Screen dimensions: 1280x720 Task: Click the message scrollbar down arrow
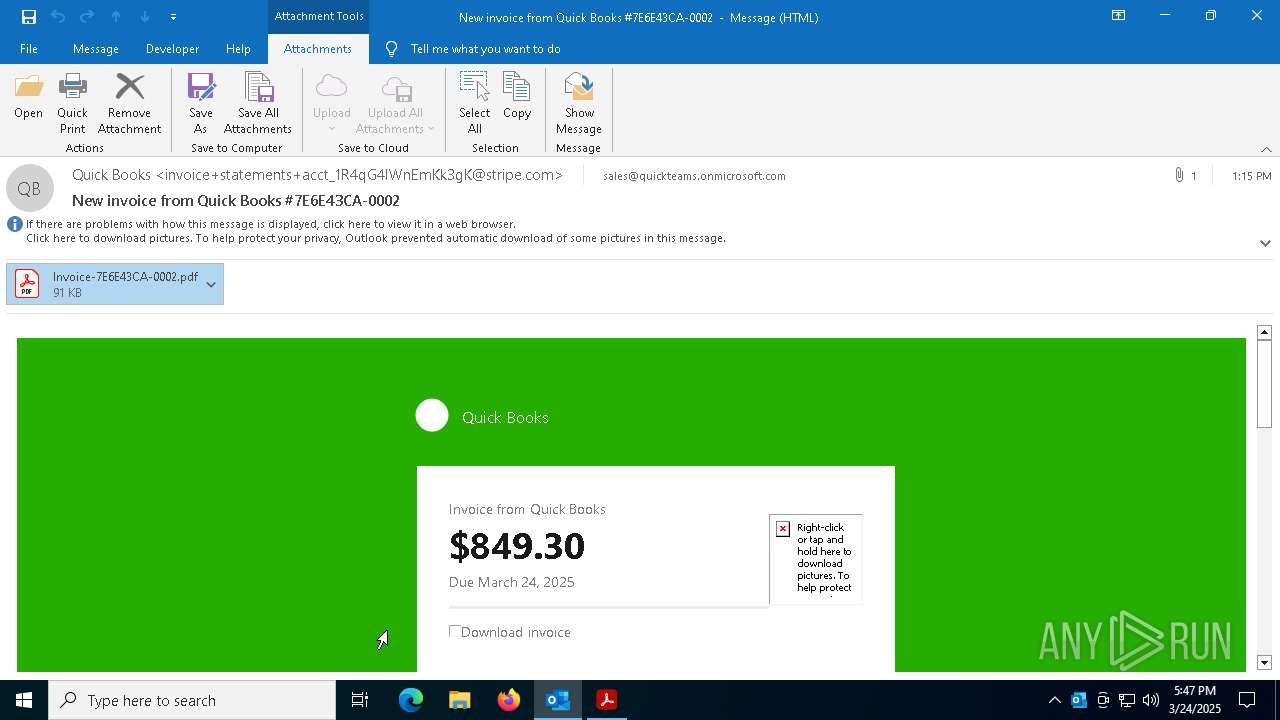(1264, 662)
